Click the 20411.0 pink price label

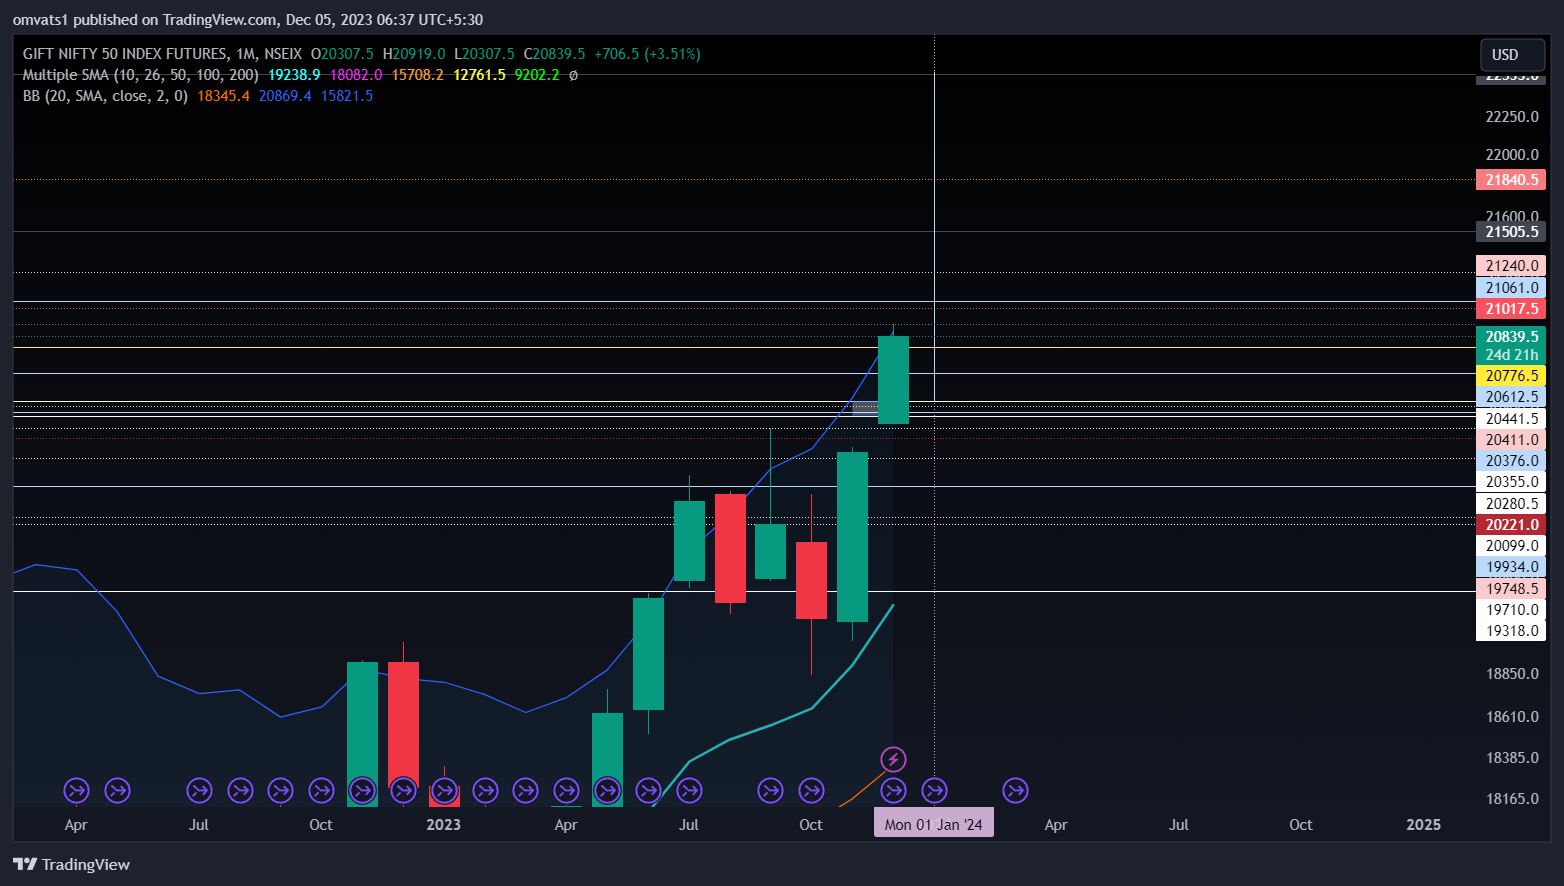(x=1511, y=440)
